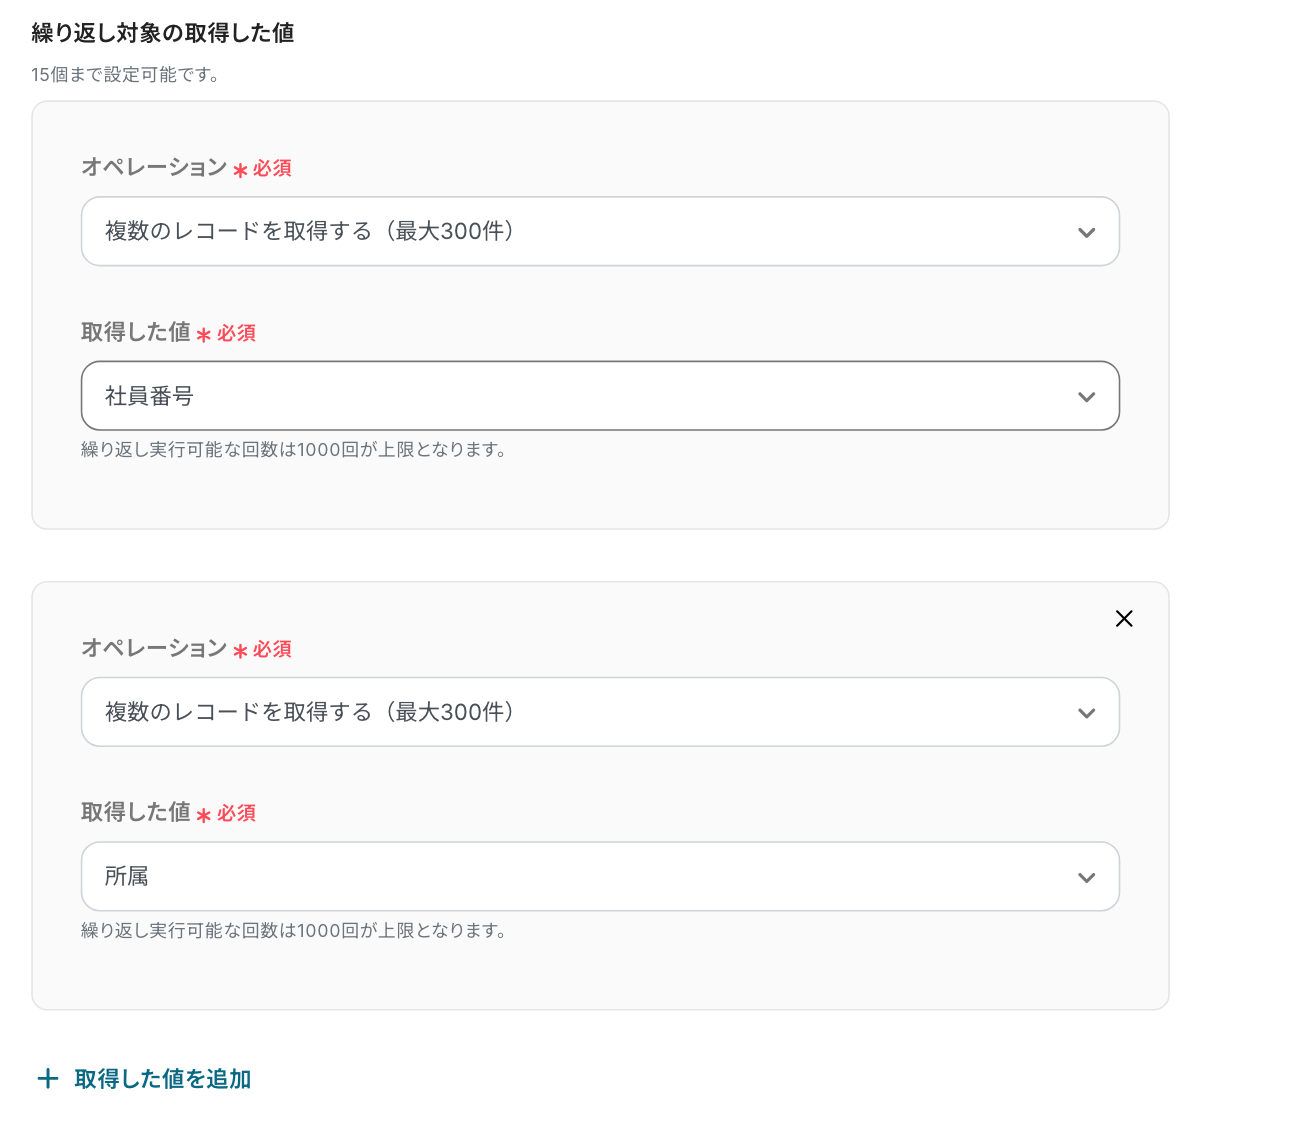Click the 15個まで設定可能です note
The width and height of the screenshot is (1294, 1130).
[x=125, y=75]
